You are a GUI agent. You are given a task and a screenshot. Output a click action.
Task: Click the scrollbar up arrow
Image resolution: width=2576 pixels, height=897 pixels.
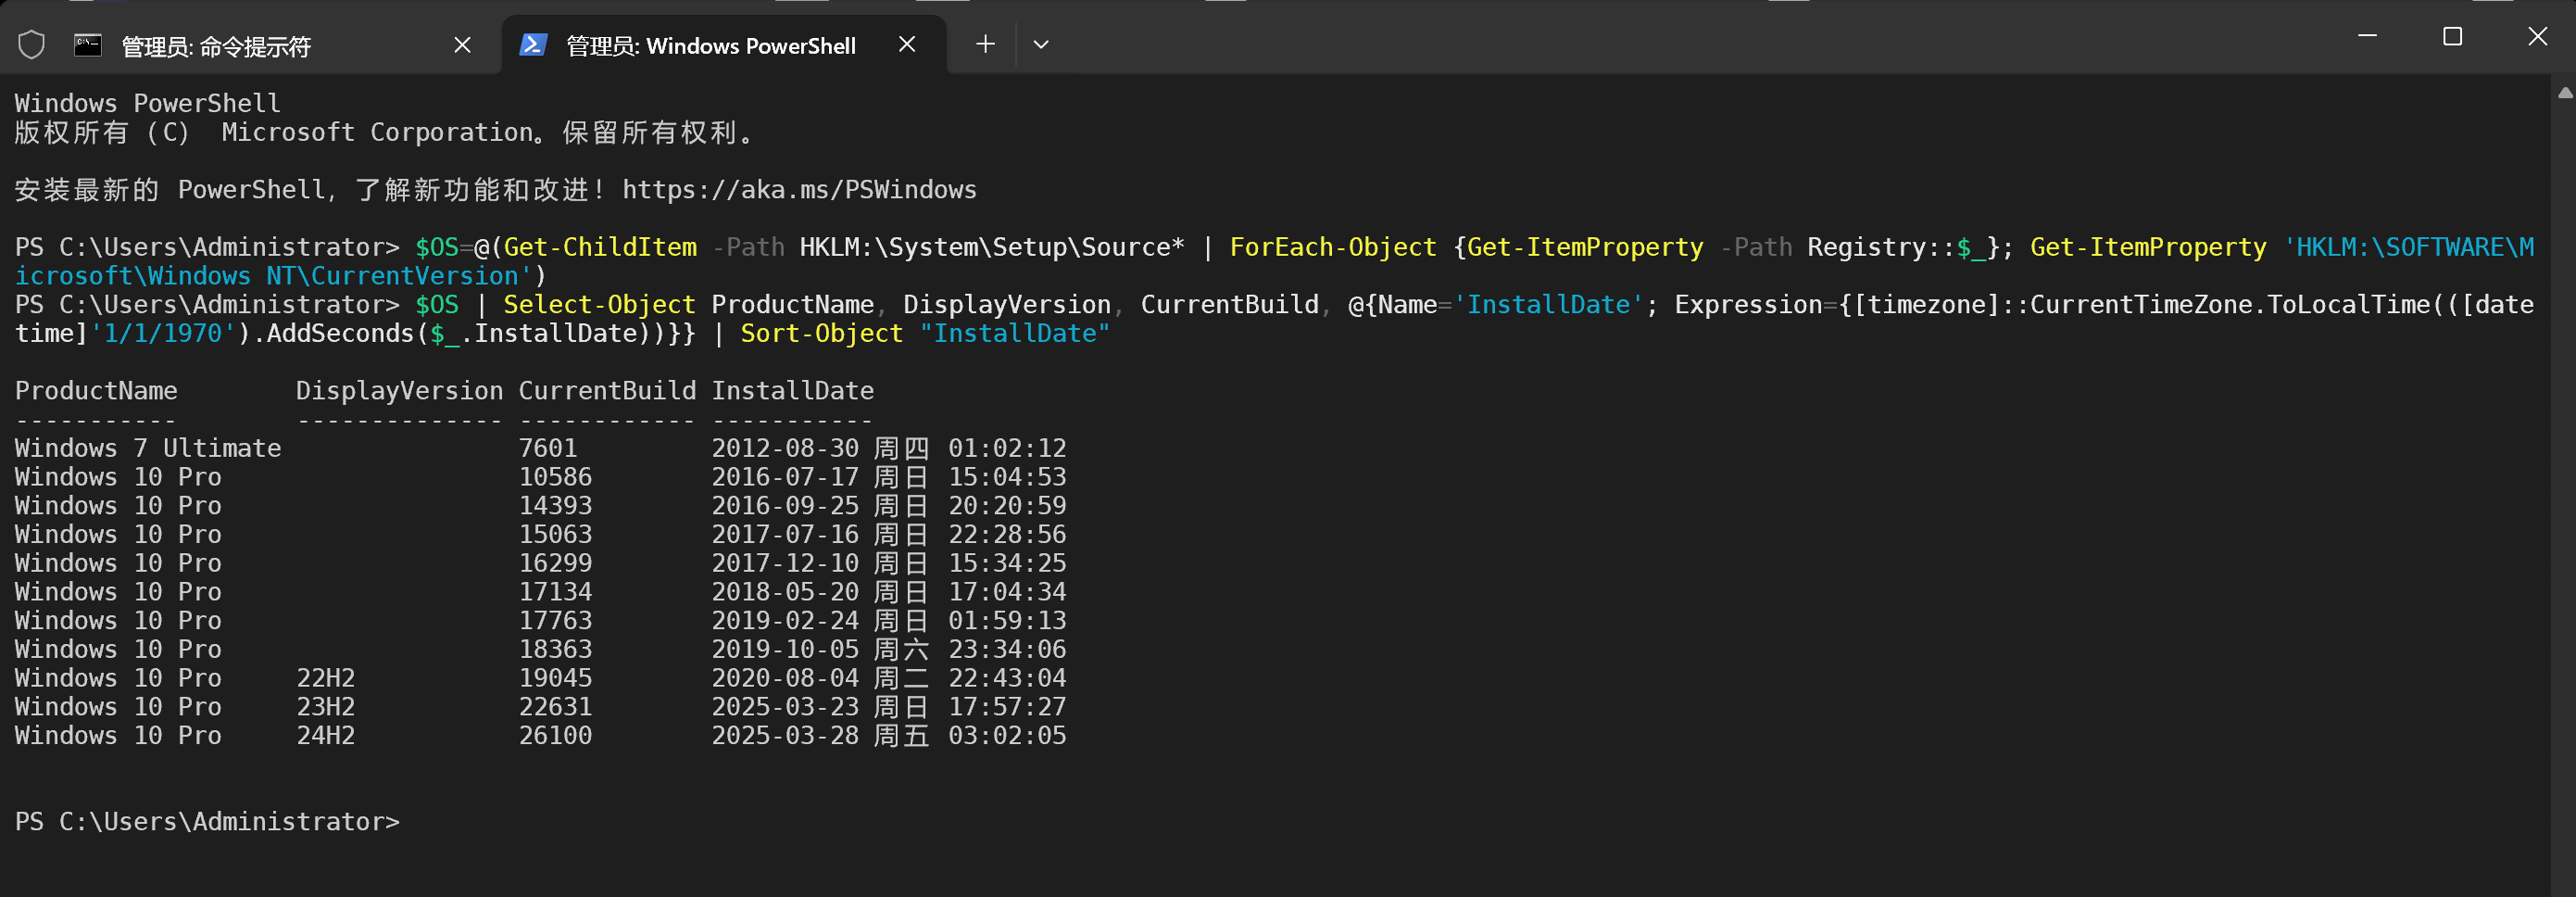(x=2565, y=93)
